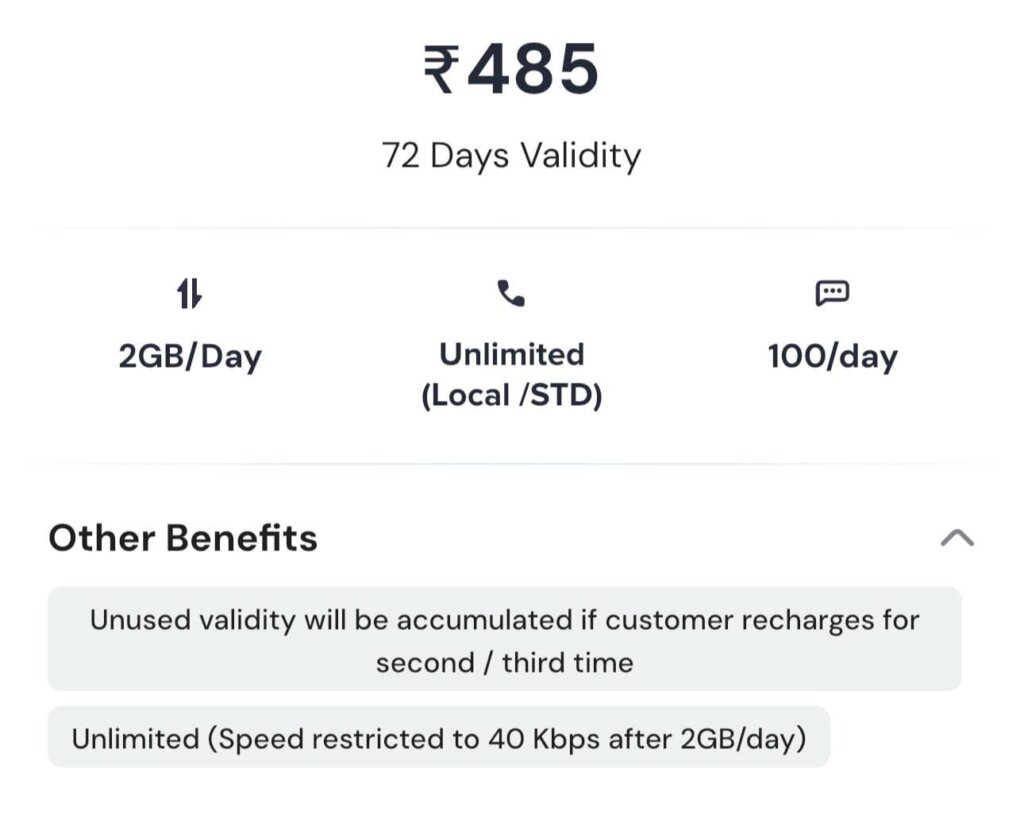Tap the 485 price amount
The width and height of the screenshot is (1024, 826).
point(532,69)
